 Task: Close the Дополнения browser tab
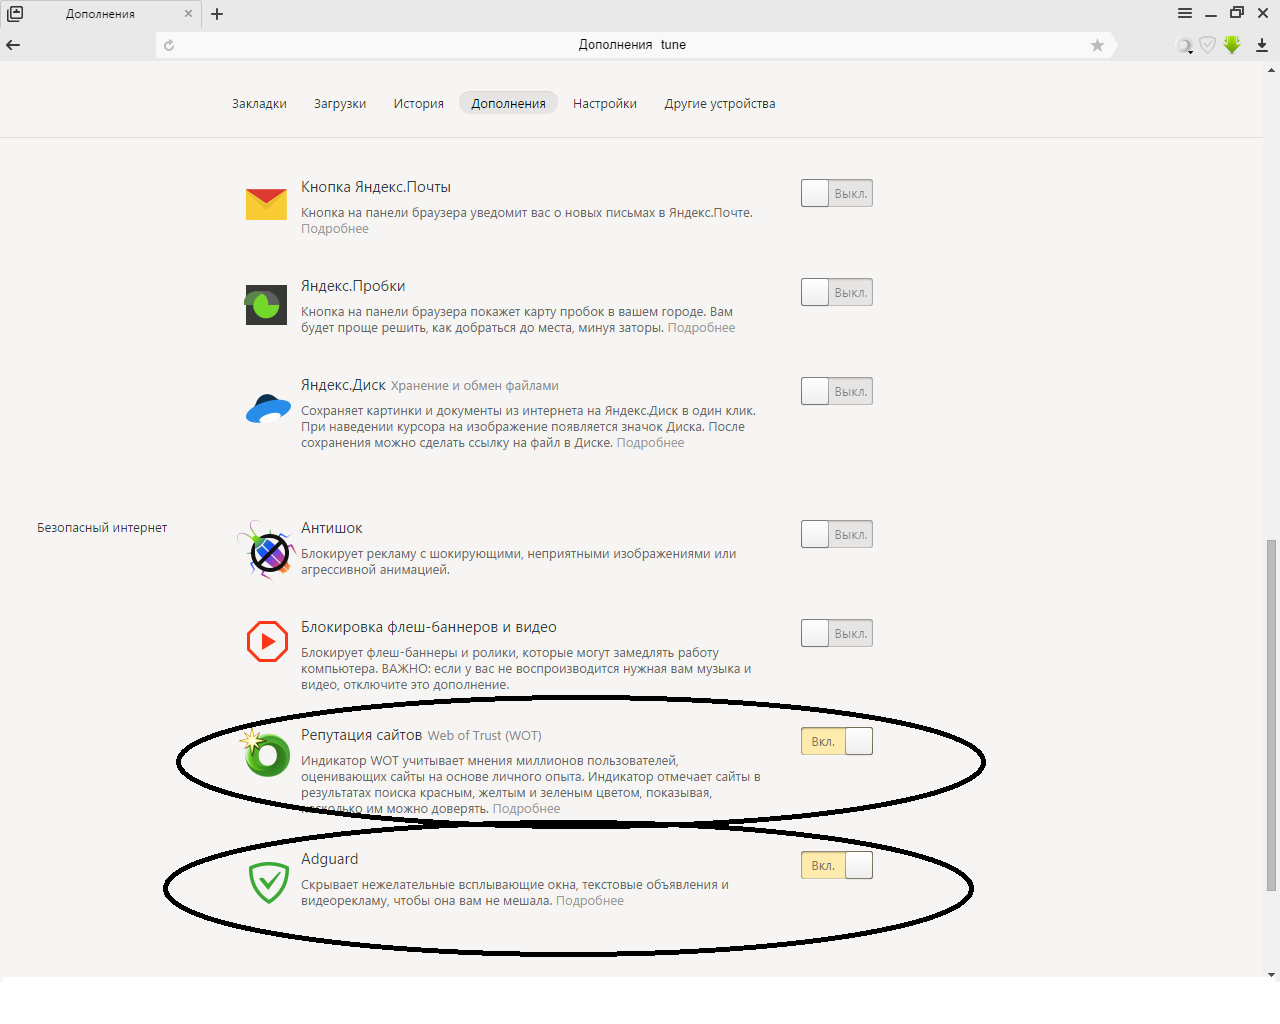pos(188,14)
